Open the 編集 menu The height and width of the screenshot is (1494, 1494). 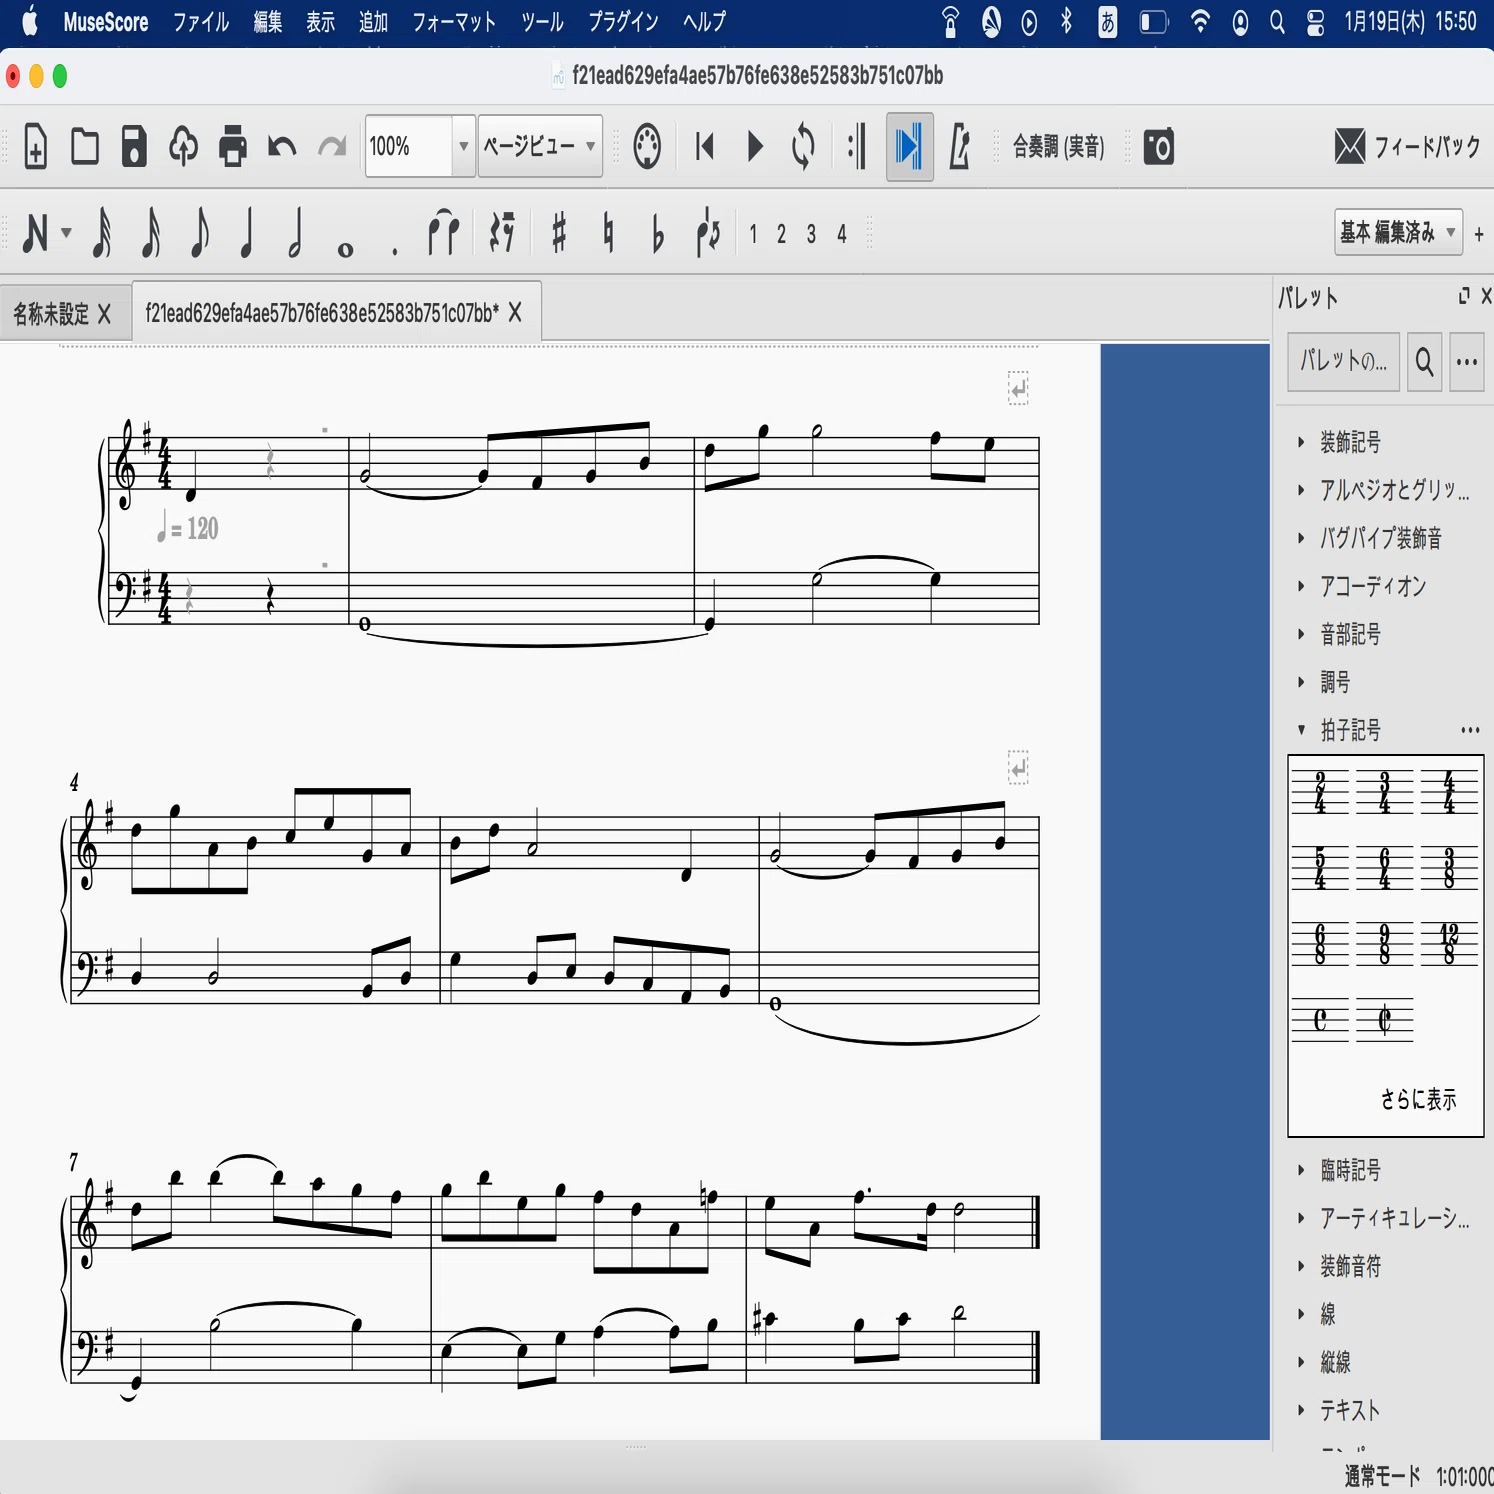(x=268, y=22)
